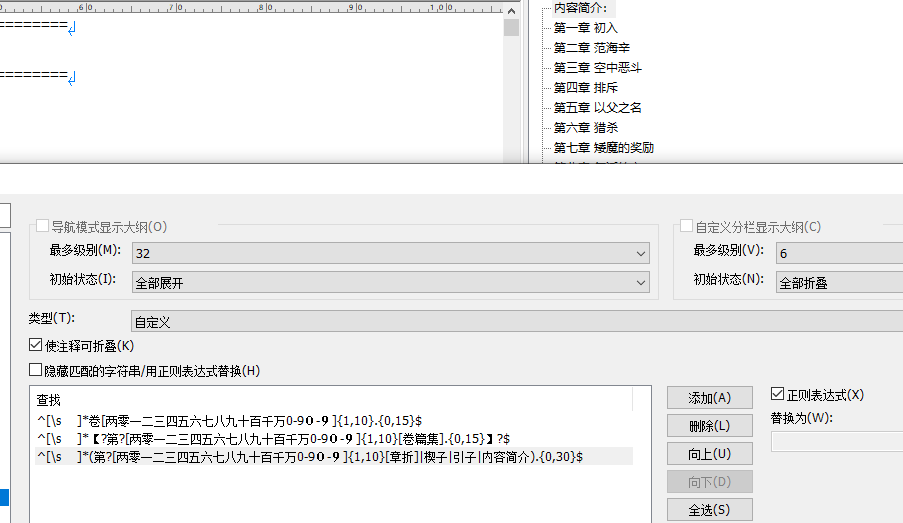Click the 添加(A) button
Image resolution: width=903 pixels, height=523 pixels.
pyautogui.click(x=710, y=398)
